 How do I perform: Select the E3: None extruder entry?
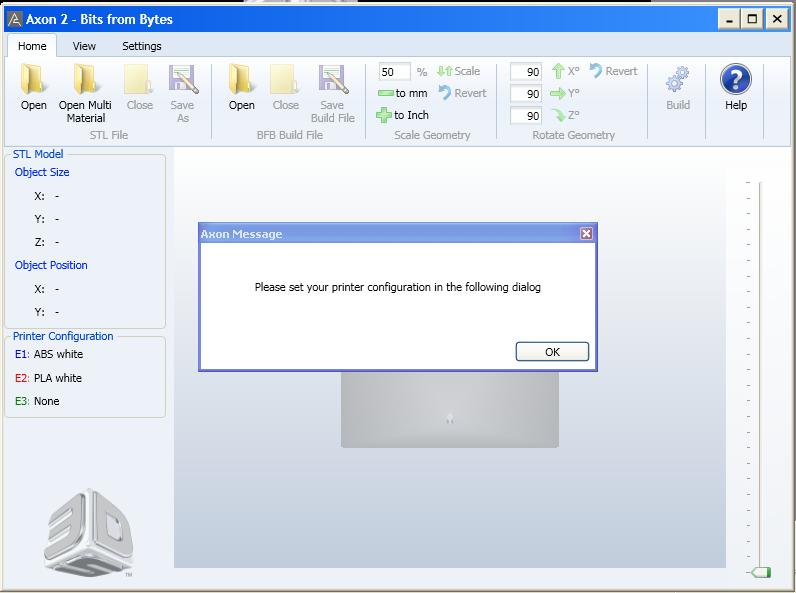point(37,401)
